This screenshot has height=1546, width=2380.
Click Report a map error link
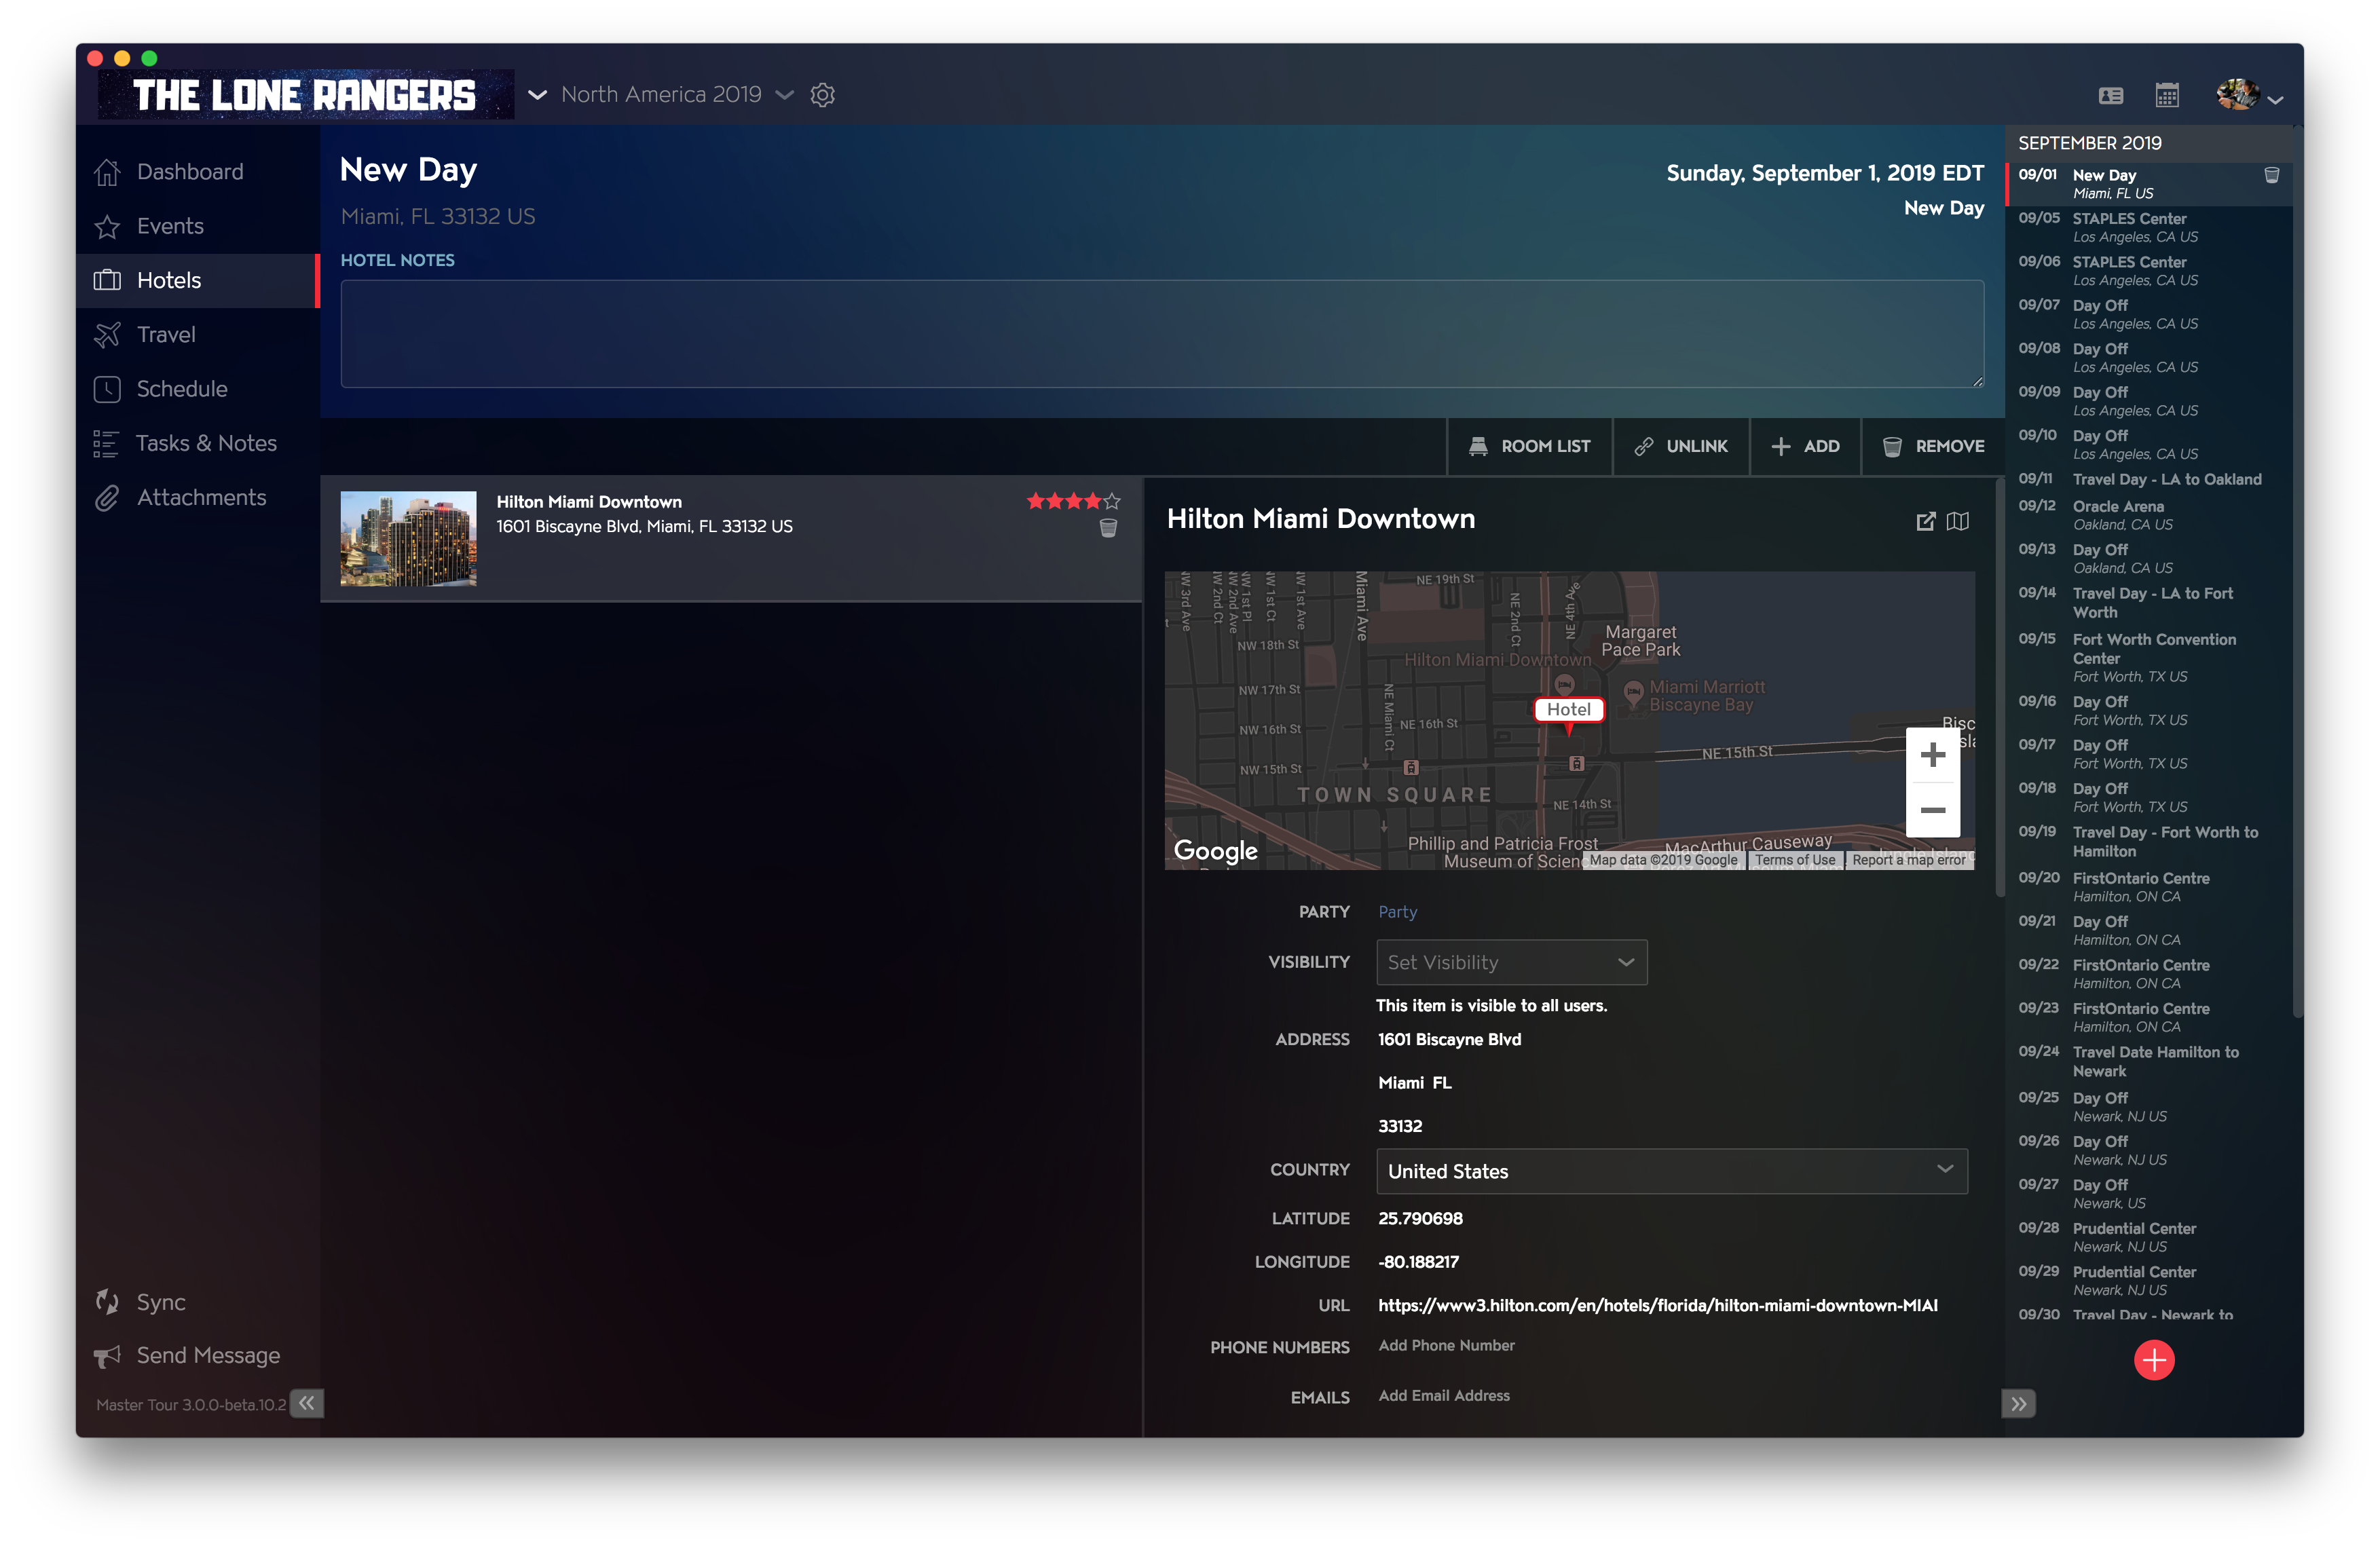[1908, 860]
